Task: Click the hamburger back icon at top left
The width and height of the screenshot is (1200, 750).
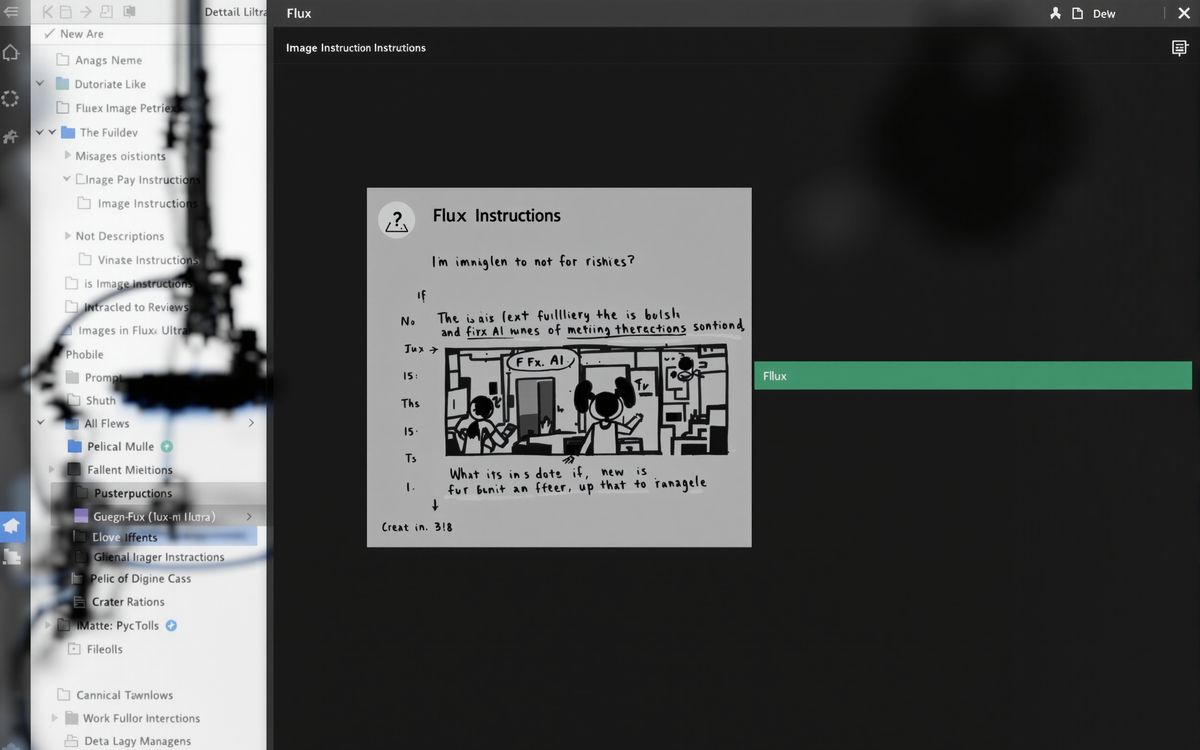Action: coord(11,12)
